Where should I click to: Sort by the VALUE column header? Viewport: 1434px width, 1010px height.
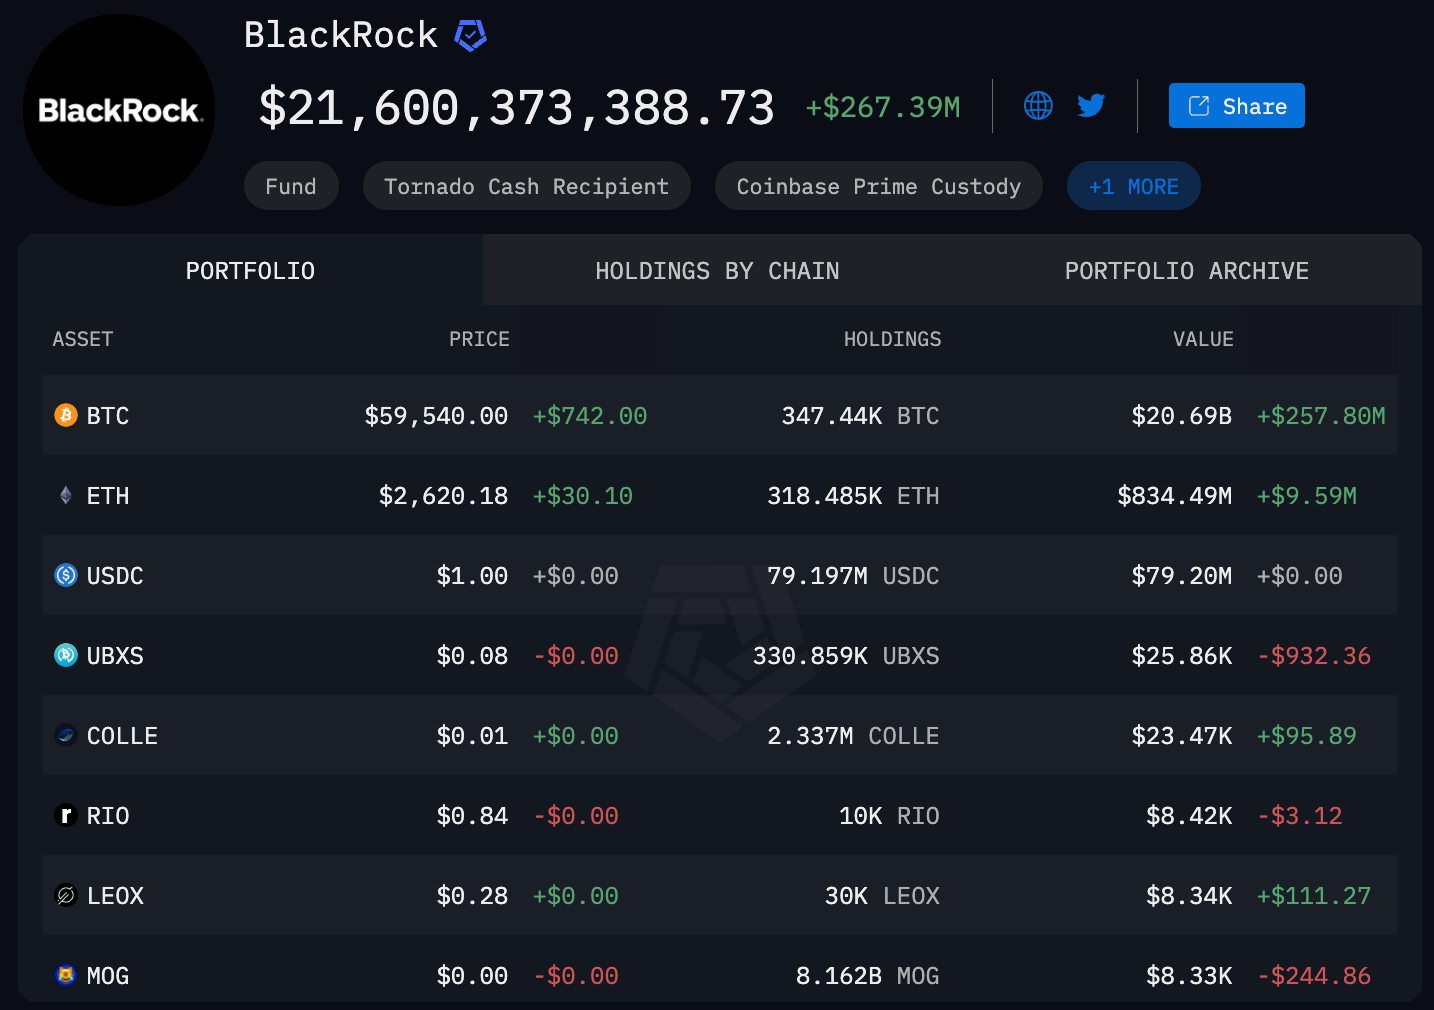(1203, 339)
